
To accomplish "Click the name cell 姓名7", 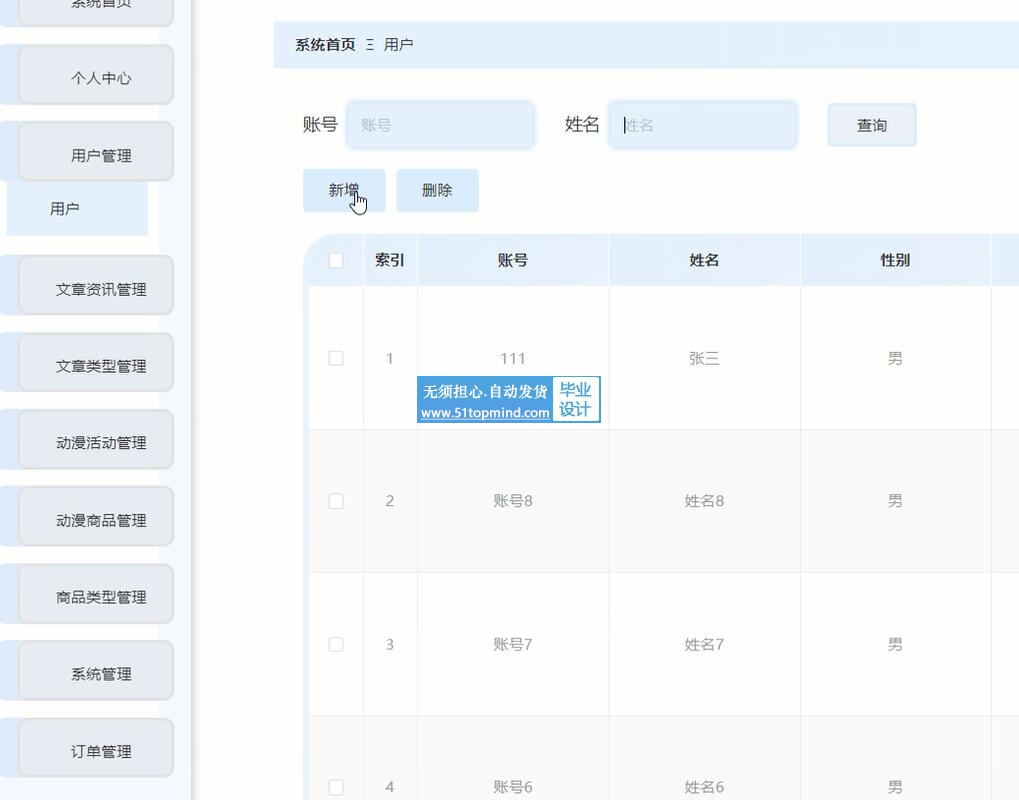I will [704, 644].
